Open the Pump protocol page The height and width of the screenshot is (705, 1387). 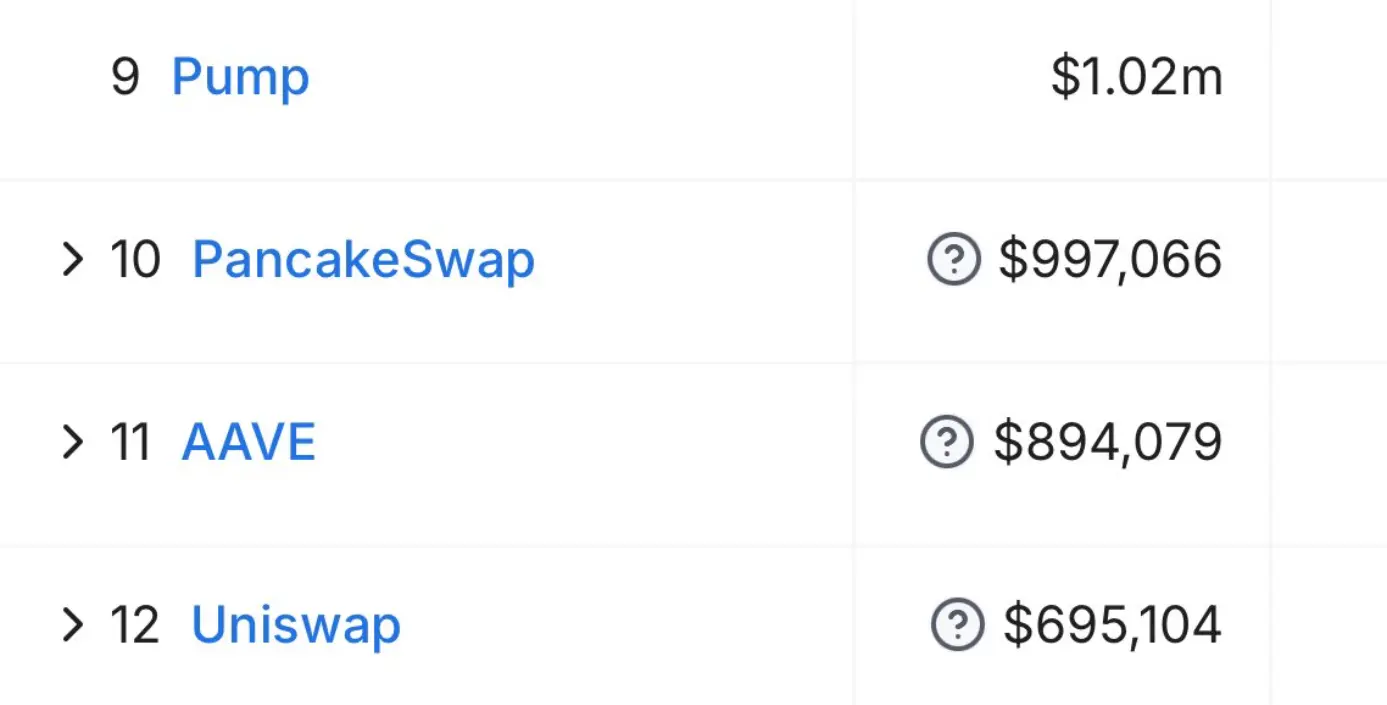coord(240,77)
